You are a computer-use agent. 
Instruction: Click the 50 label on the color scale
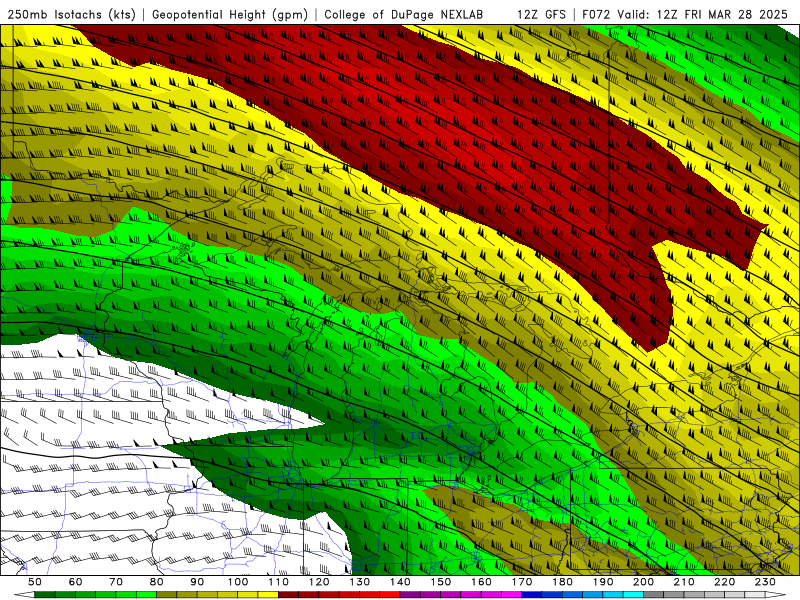tap(35, 582)
